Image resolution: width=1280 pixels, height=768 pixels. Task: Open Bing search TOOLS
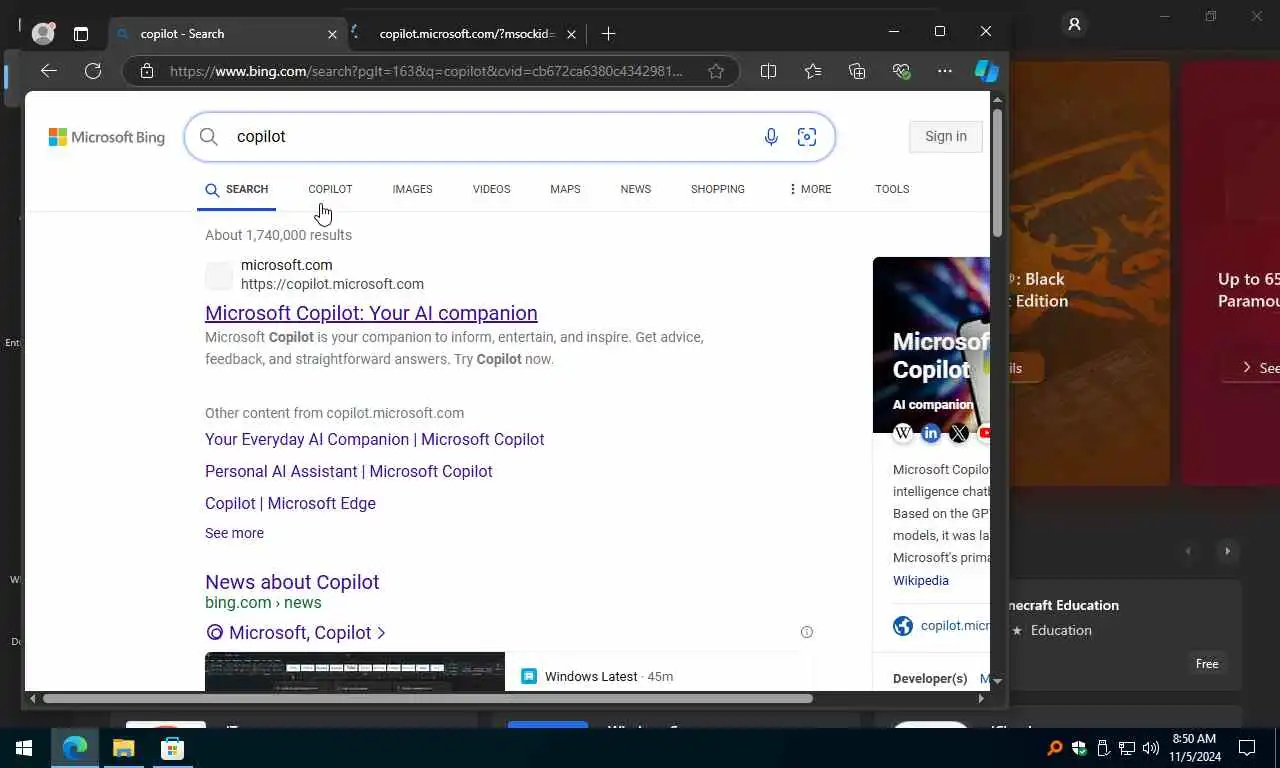[892, 189]
